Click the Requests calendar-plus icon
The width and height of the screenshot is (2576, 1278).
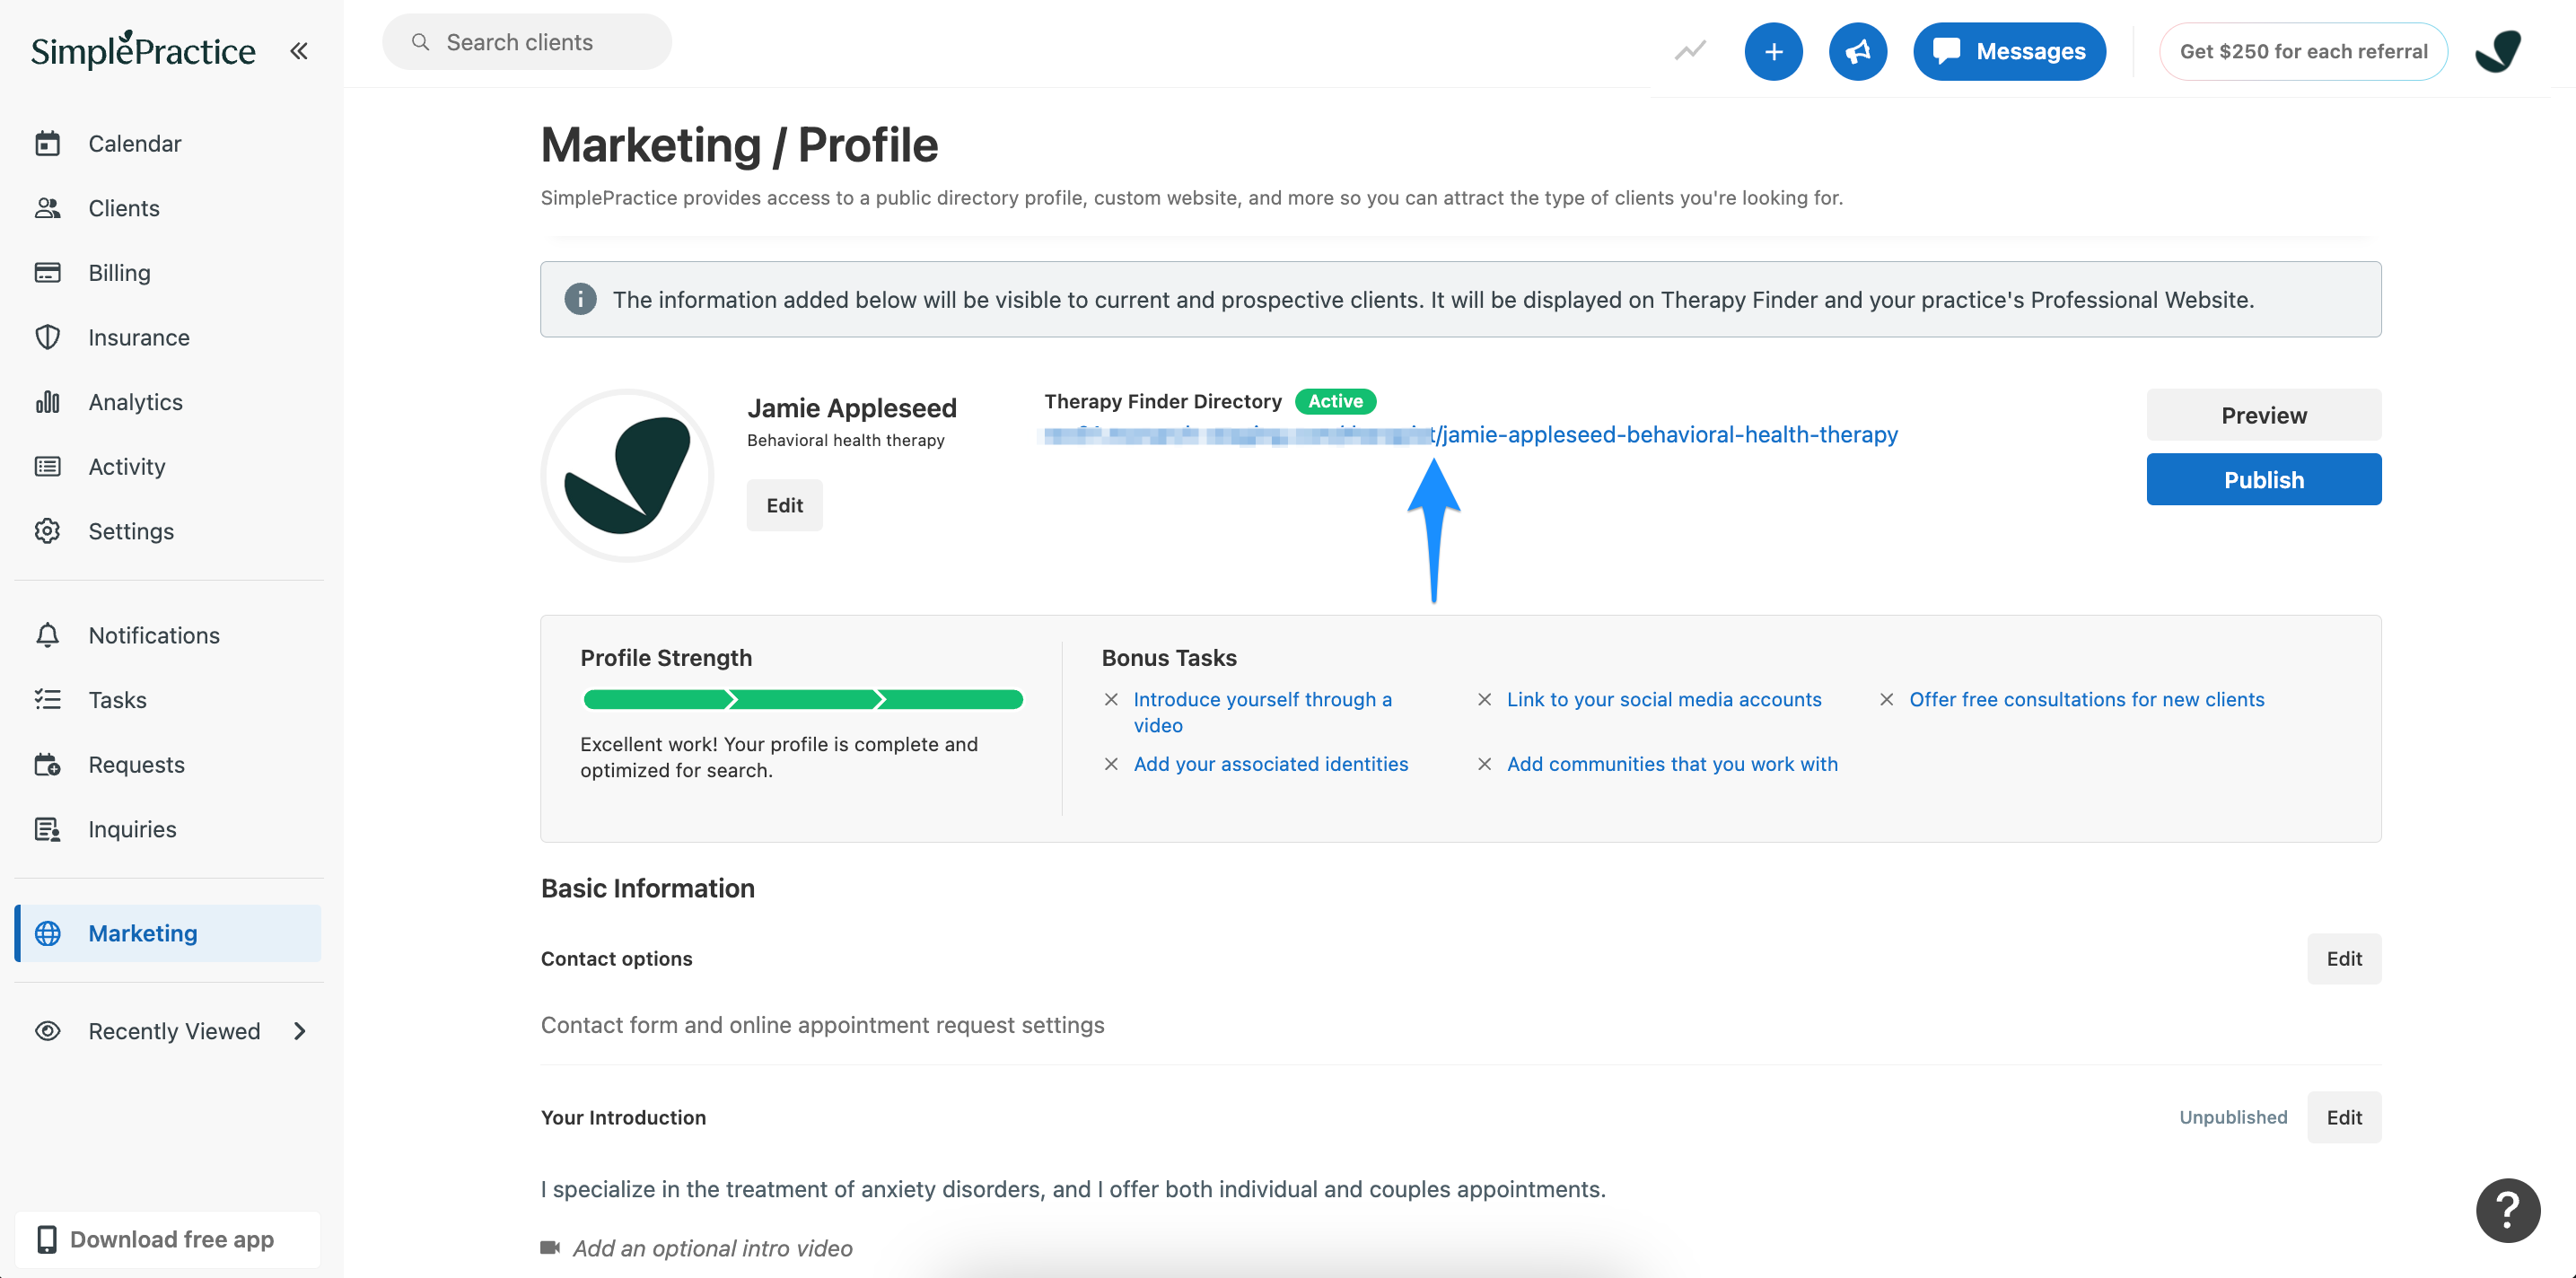47,765
